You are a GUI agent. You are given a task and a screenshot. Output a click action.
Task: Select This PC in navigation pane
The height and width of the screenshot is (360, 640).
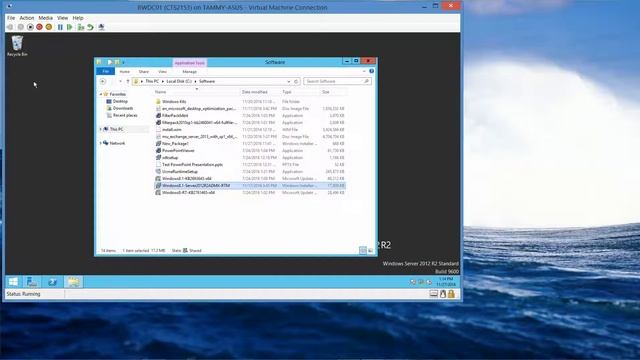116,129
